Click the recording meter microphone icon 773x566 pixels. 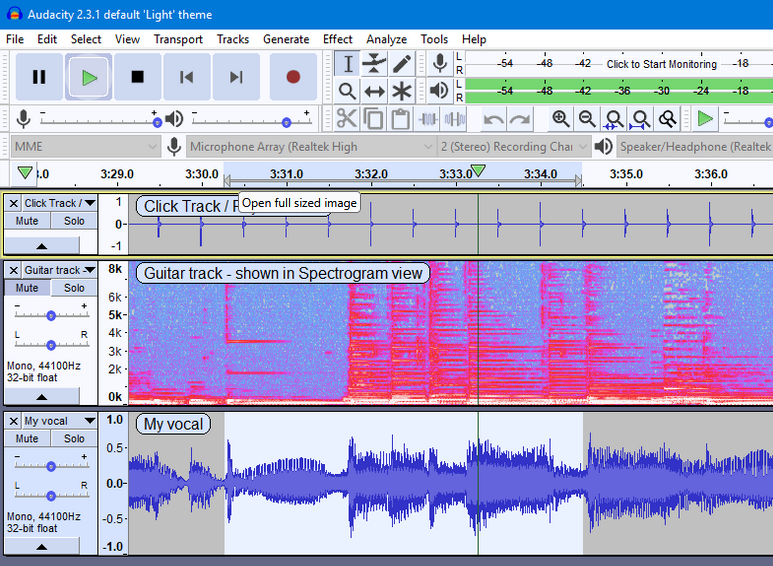coord(439,64)
